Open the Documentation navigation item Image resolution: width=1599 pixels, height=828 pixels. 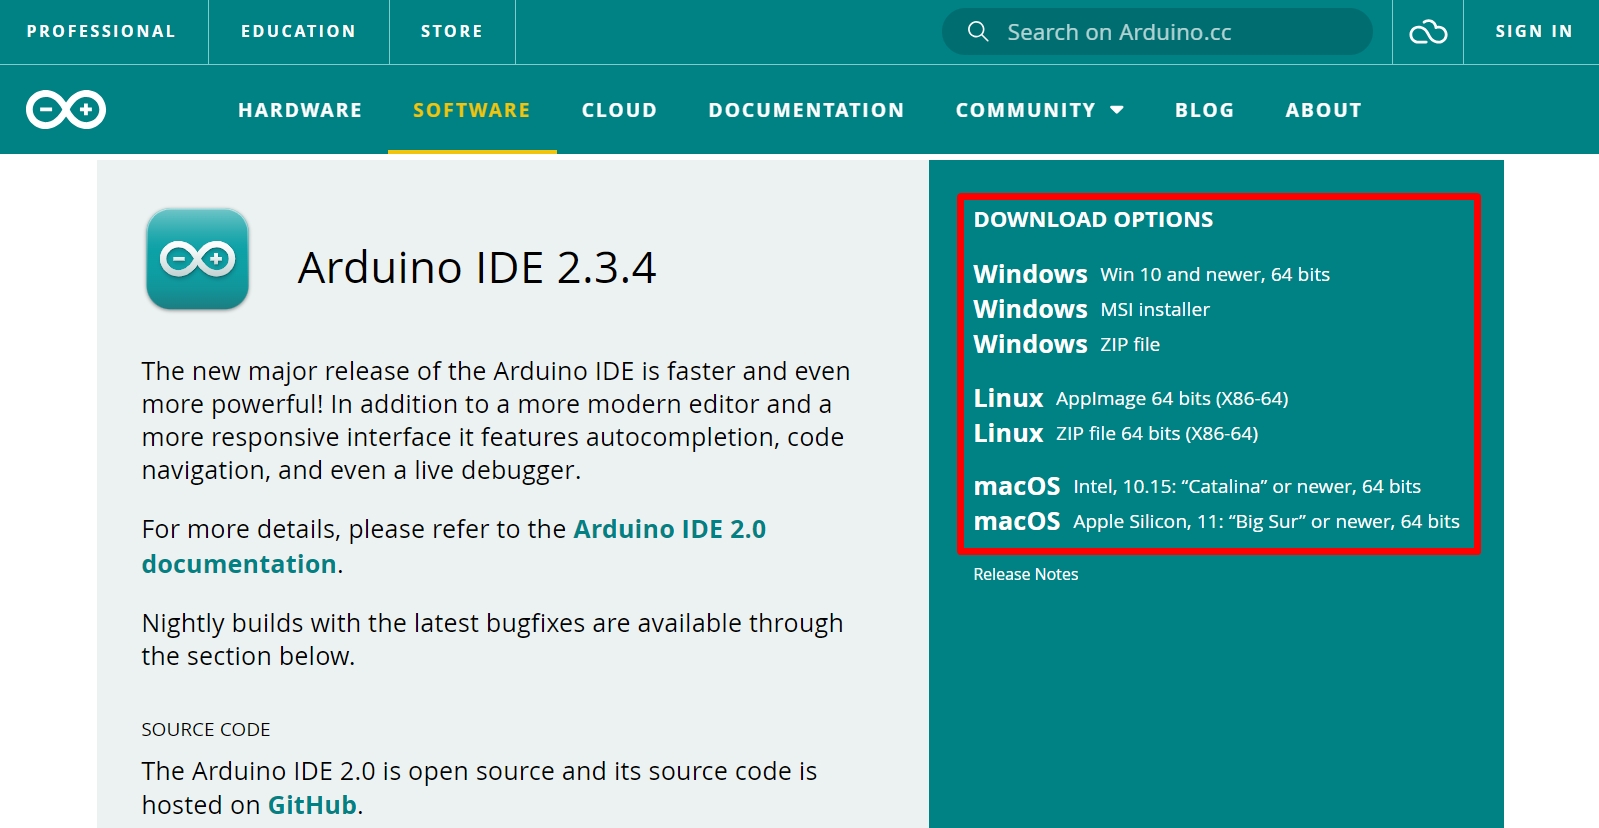point(806,110)
